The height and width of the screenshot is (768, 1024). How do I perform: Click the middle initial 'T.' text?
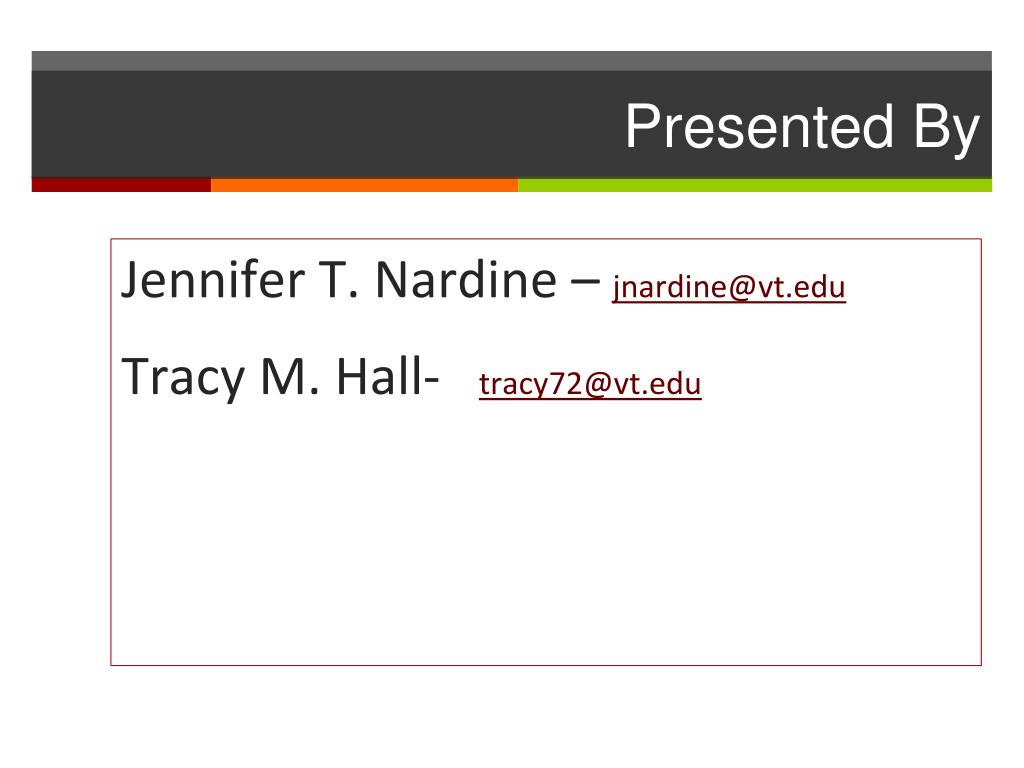point(338,280)
